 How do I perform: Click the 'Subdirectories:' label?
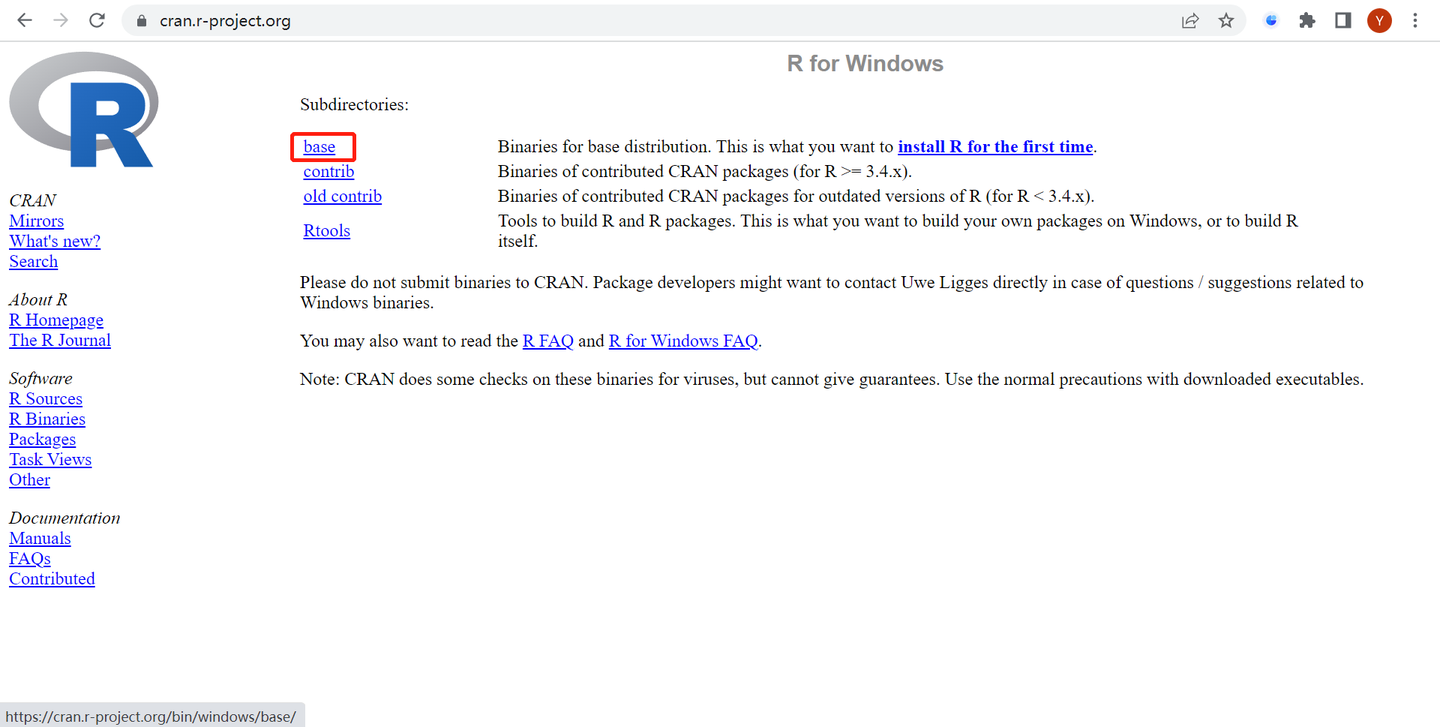coord(354,105)
